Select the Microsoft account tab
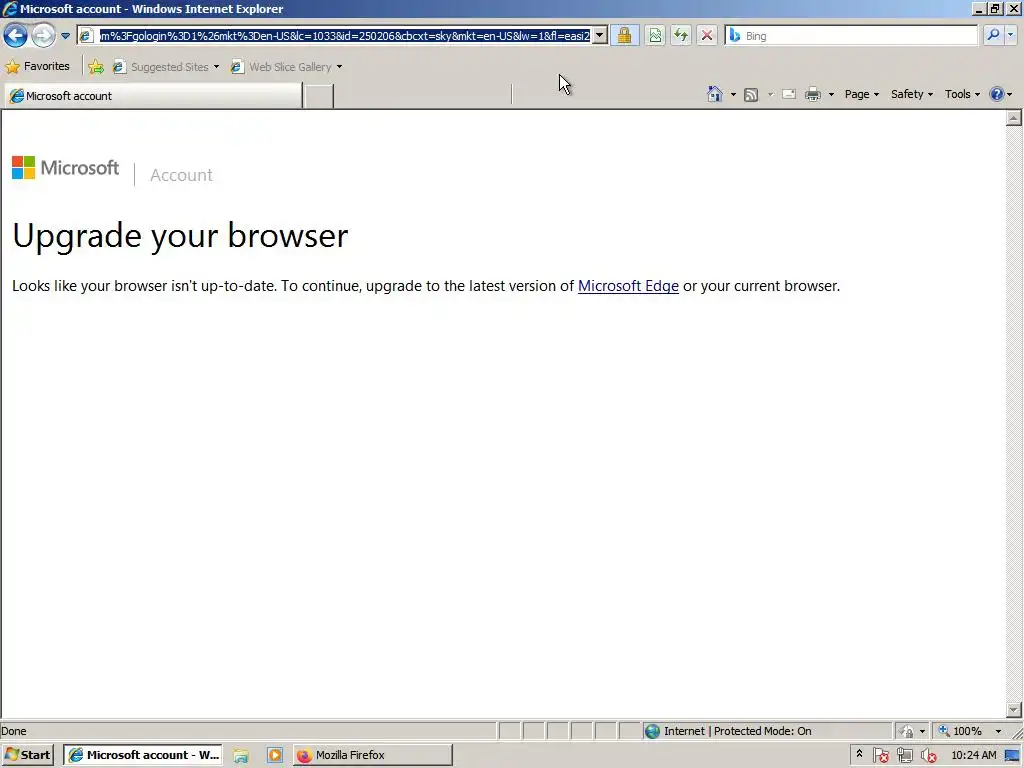This screenshot has height=768, width=1024. (x=153, y=96)
